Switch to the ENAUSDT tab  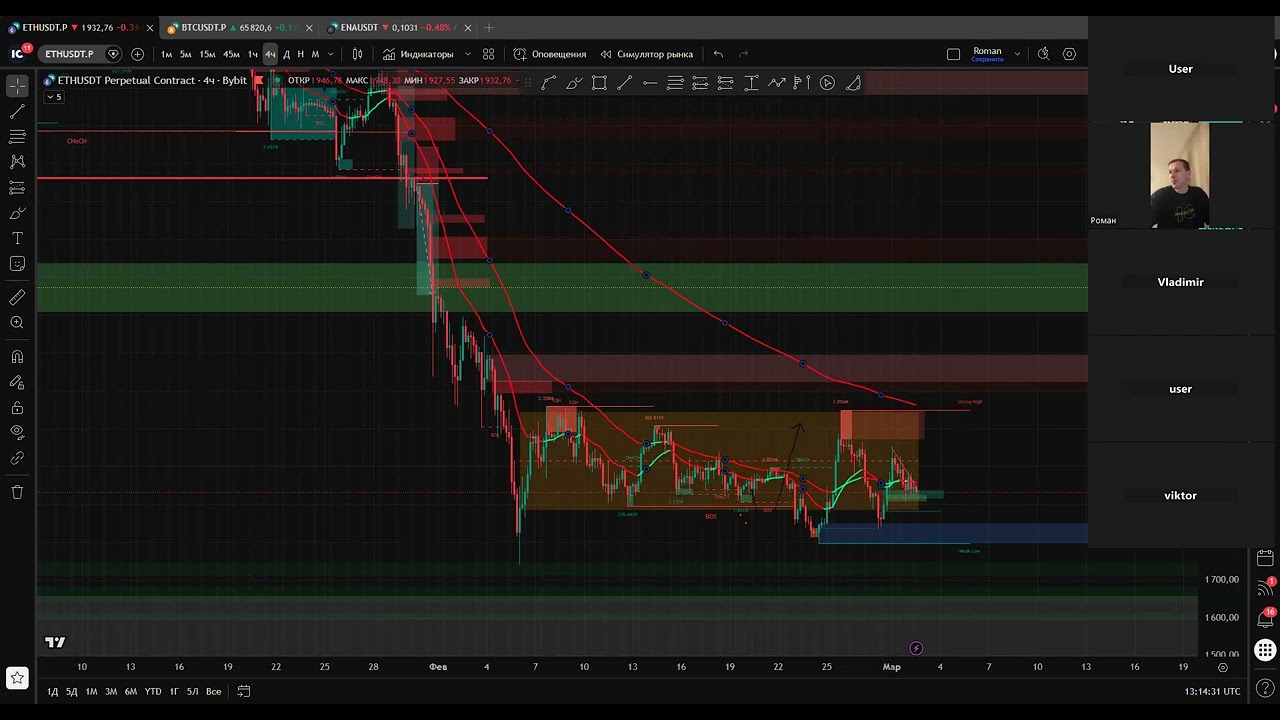point(400,28)
